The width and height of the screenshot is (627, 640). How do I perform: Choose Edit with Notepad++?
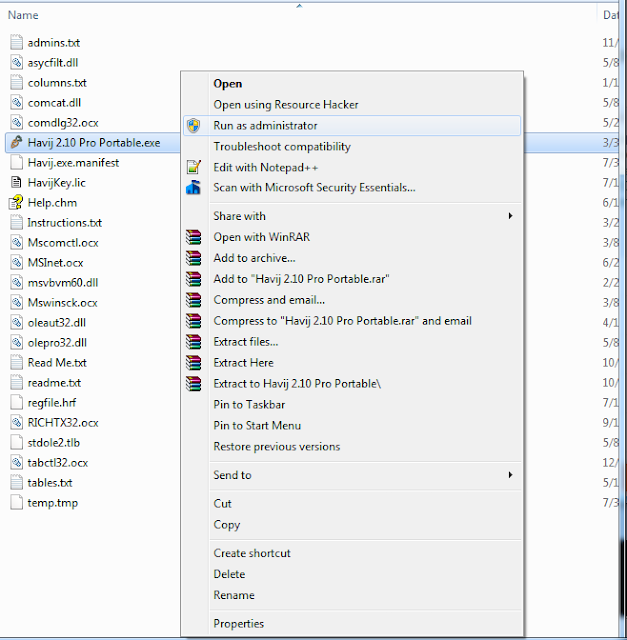pyautogui.click(x=352, y=167)
